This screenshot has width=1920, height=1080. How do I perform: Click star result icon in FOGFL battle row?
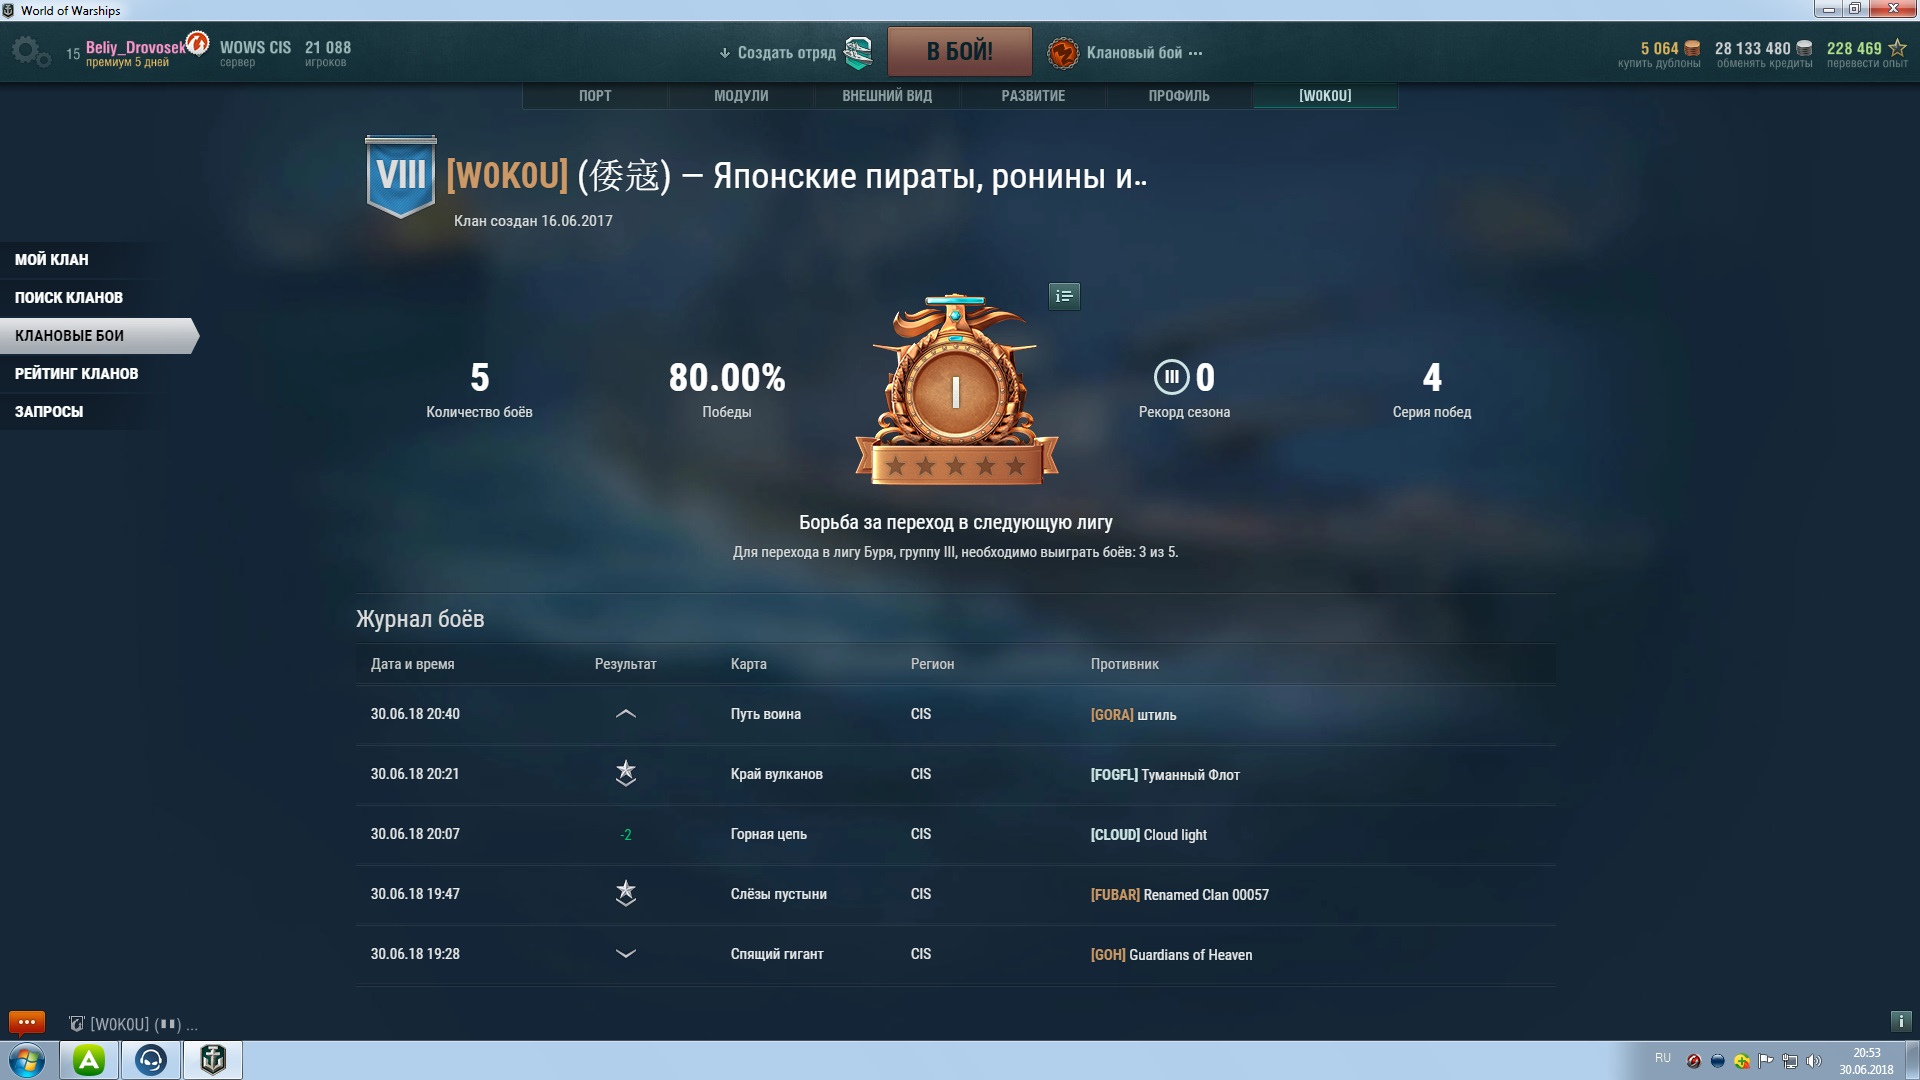tap(626, 773)
